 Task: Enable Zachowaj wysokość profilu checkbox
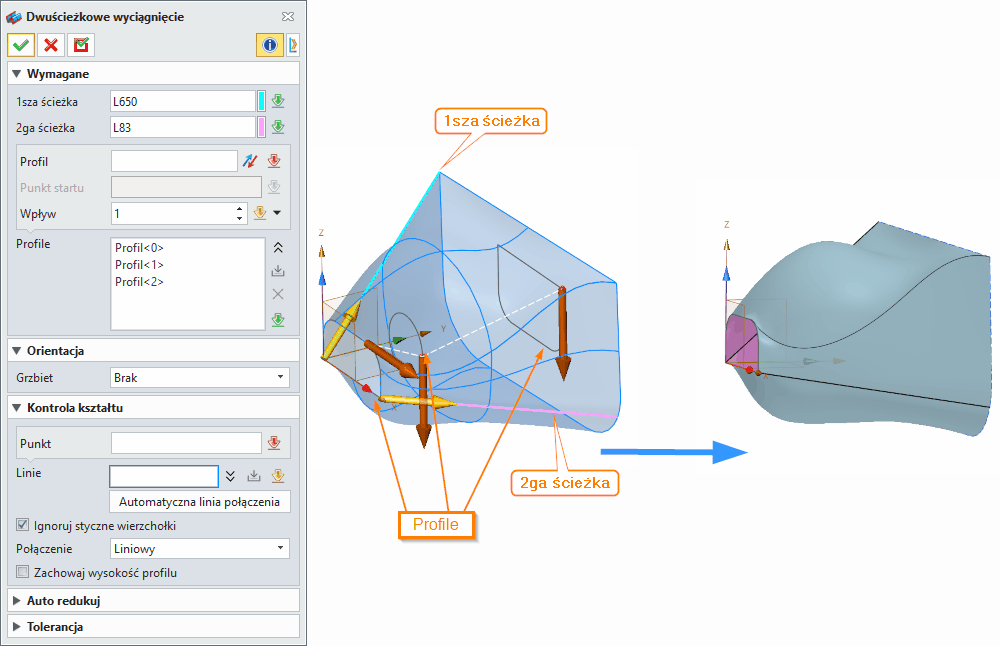[x=23, y=573]
